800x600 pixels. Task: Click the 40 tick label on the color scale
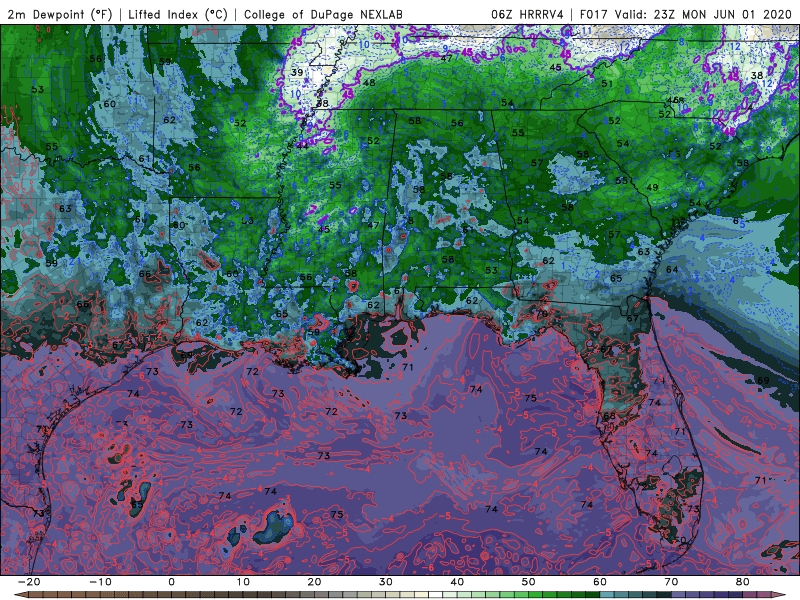457,582
